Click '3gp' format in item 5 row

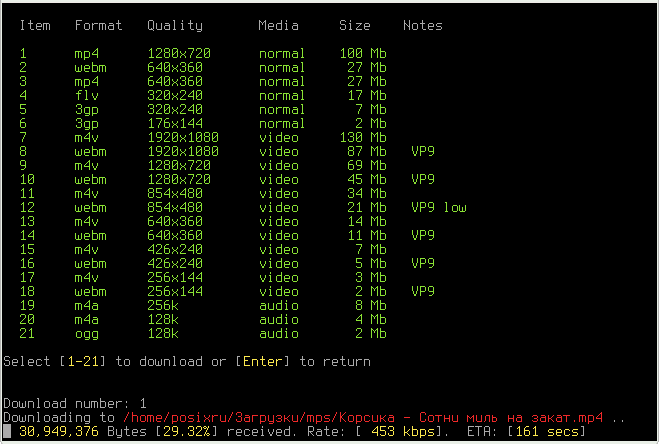point(87,110)
